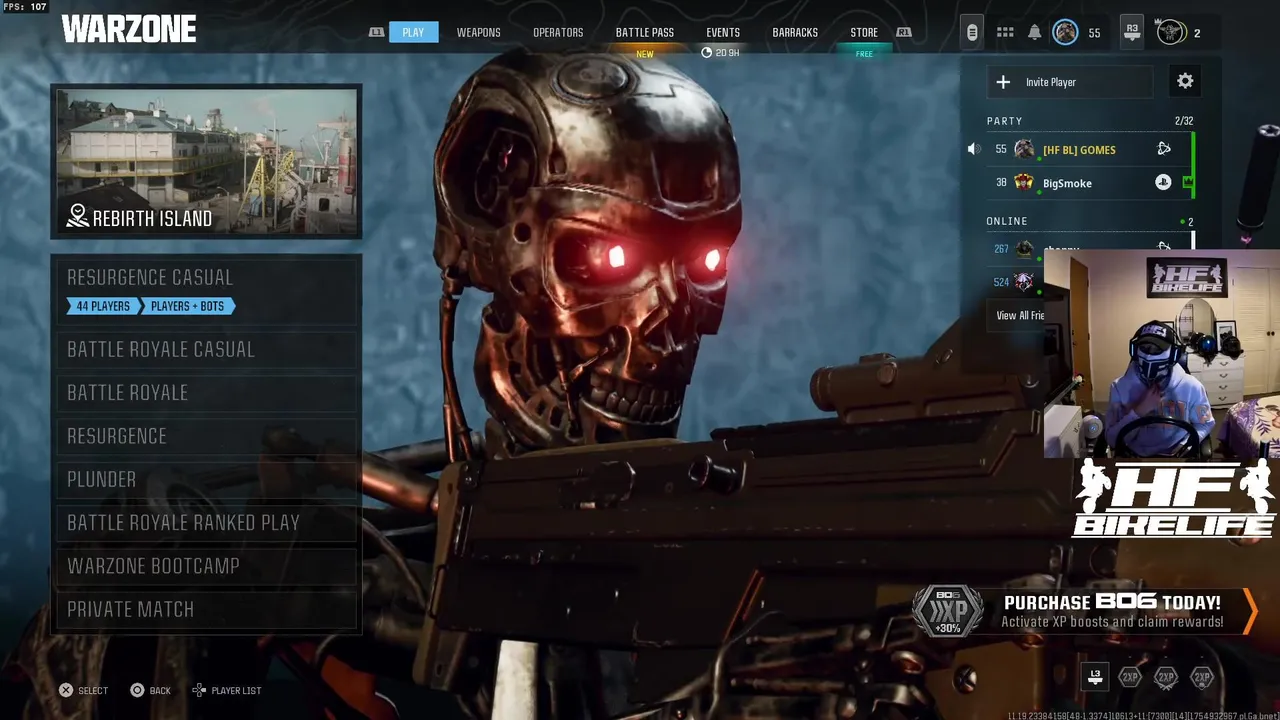Click the Players + Bots tag
The width and height of the screenshot is (1280, 720).
(x=188, y=306)
